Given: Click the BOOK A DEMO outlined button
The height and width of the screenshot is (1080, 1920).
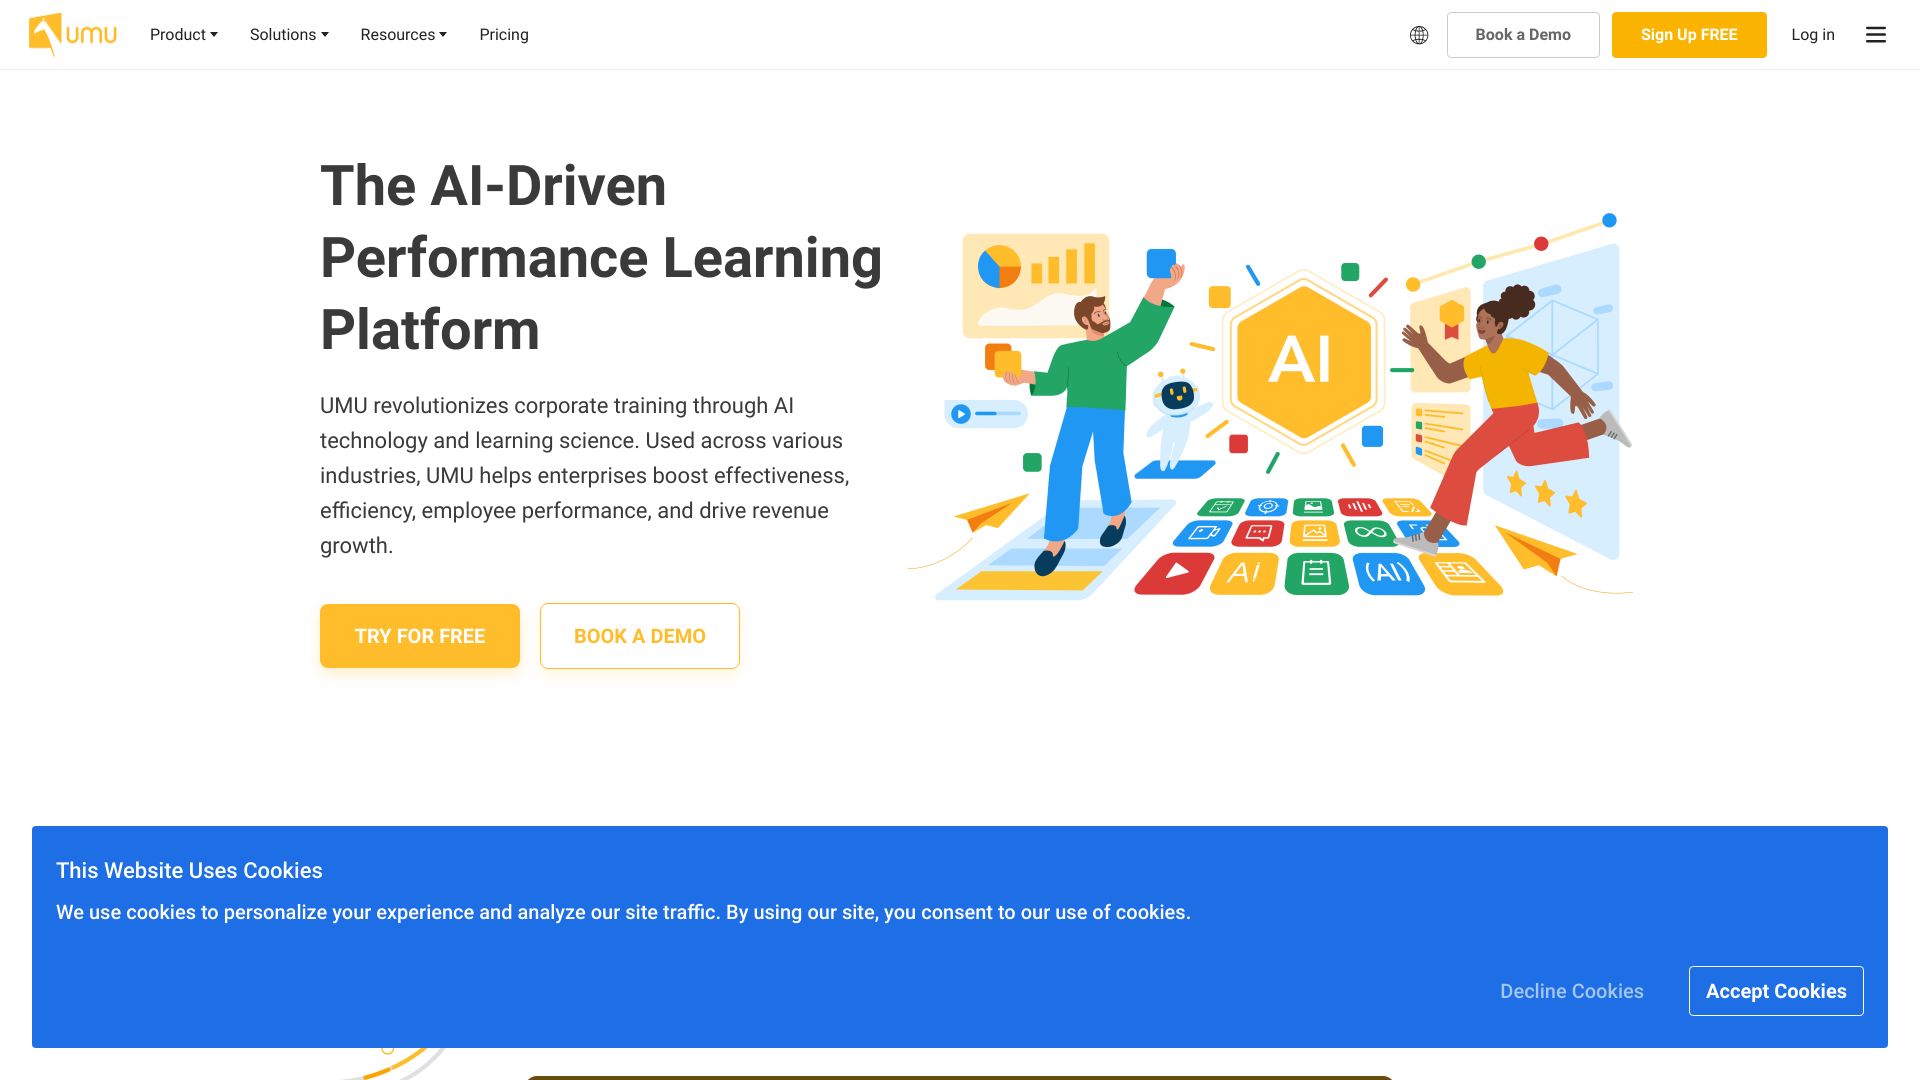Looking at the screenshot, I should click(640, 636).
